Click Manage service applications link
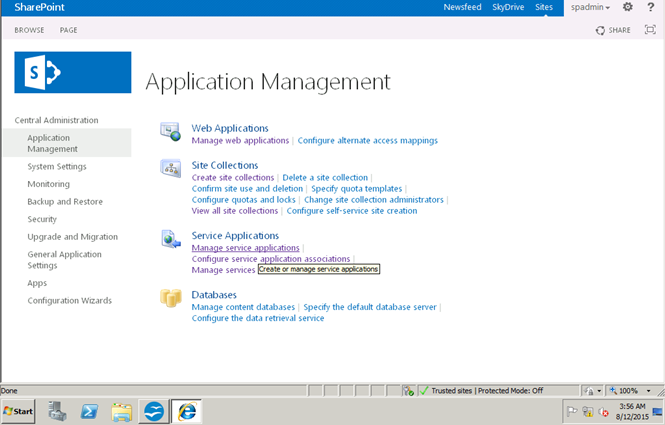 [246, 248]
